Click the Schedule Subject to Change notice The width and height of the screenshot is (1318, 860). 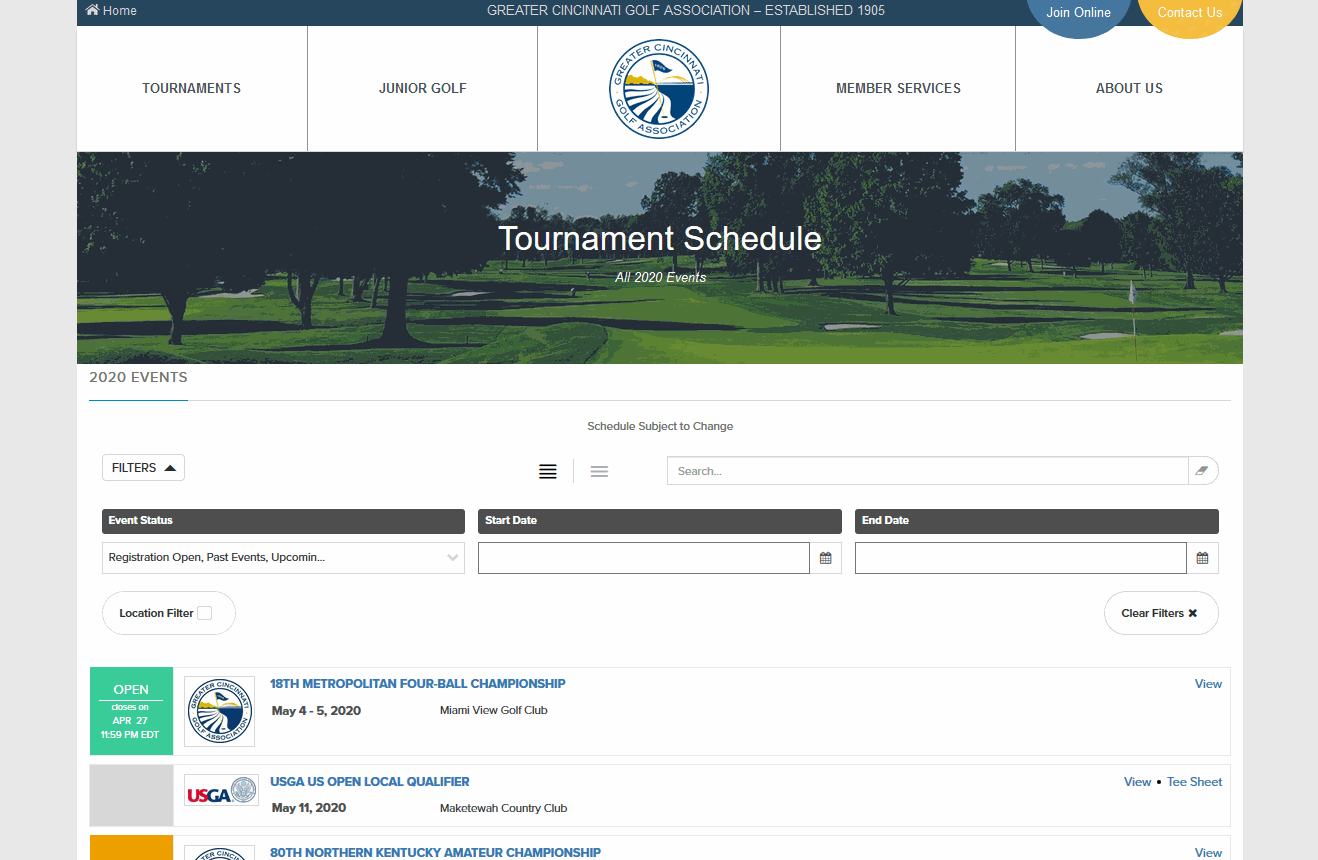pos(660,426)
